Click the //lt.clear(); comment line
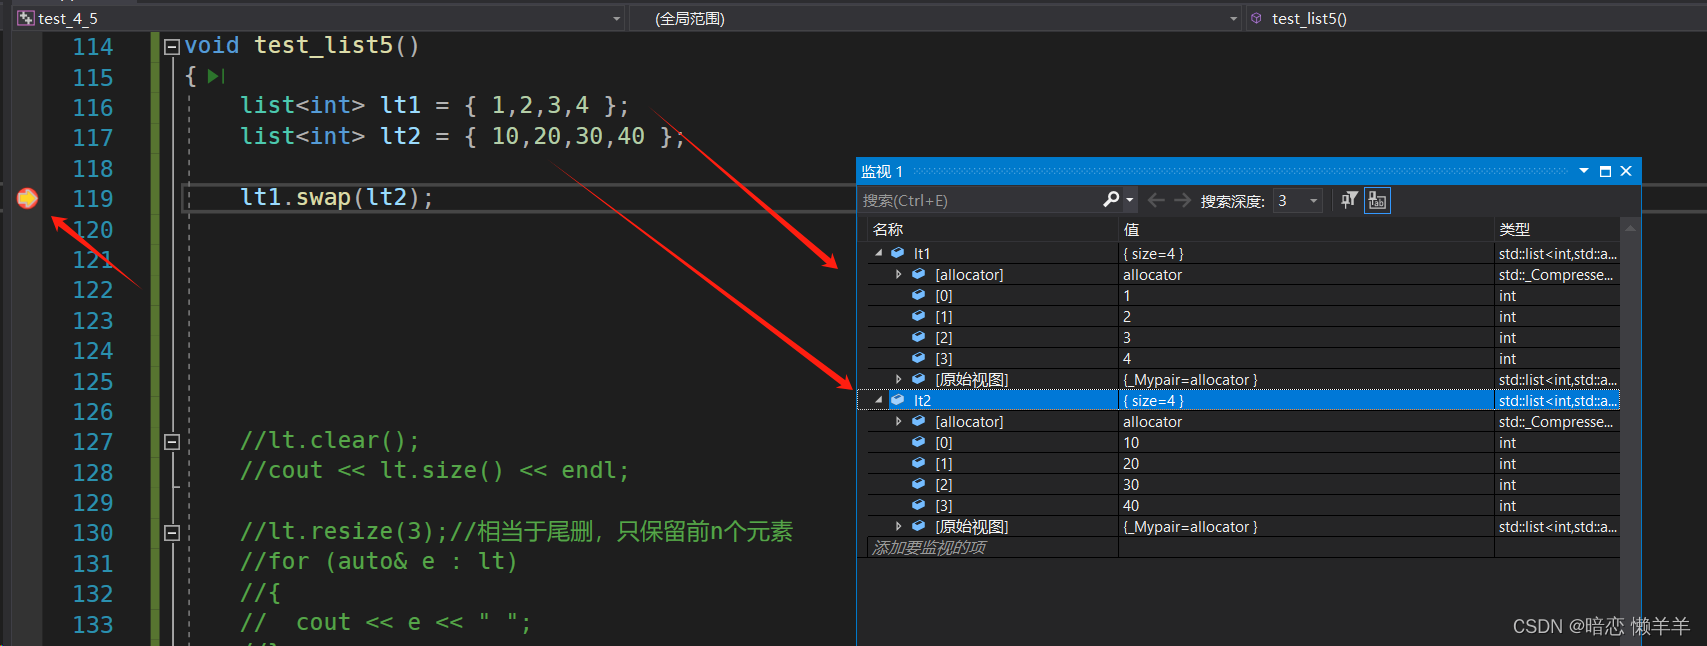Viewport: 1707px width, 646px height. pos(330,440)
